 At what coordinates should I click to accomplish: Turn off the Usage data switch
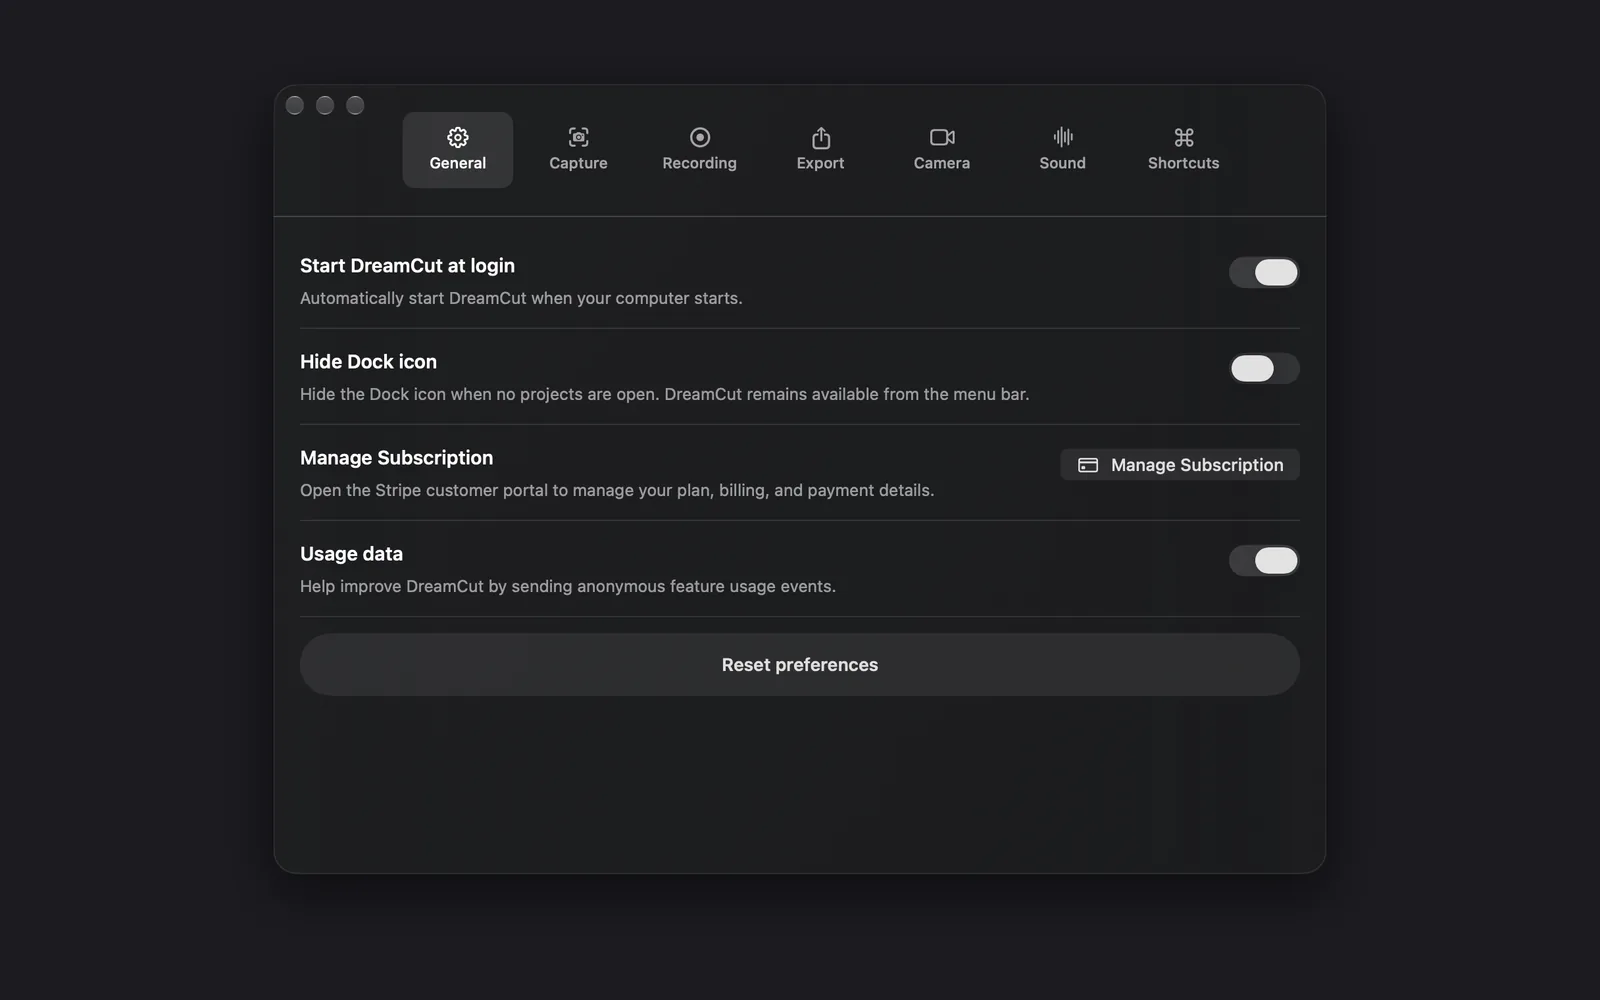pyautogui.click(x=1264, y=560)
